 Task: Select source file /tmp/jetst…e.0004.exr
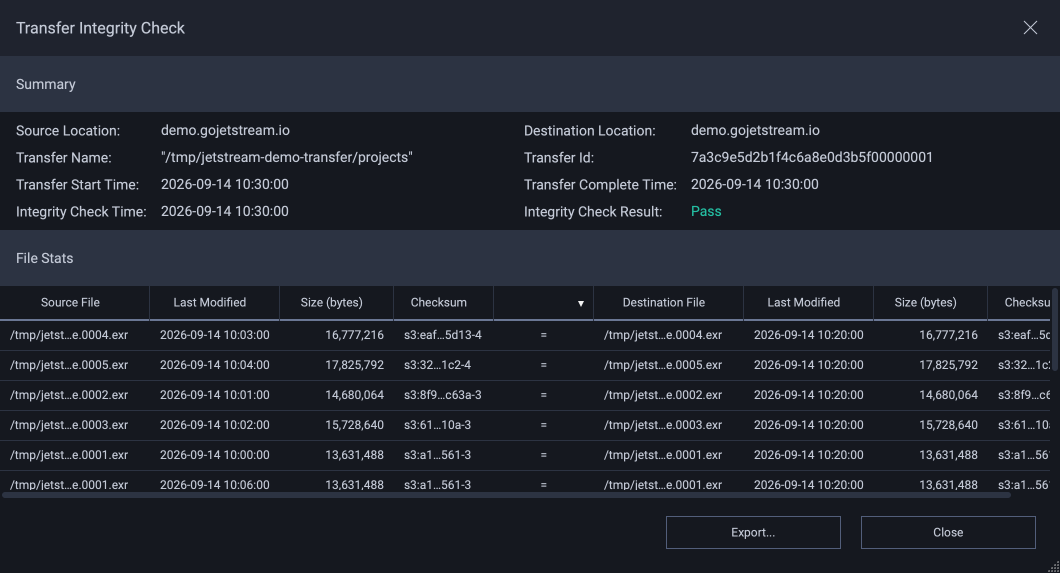[69, 335]
